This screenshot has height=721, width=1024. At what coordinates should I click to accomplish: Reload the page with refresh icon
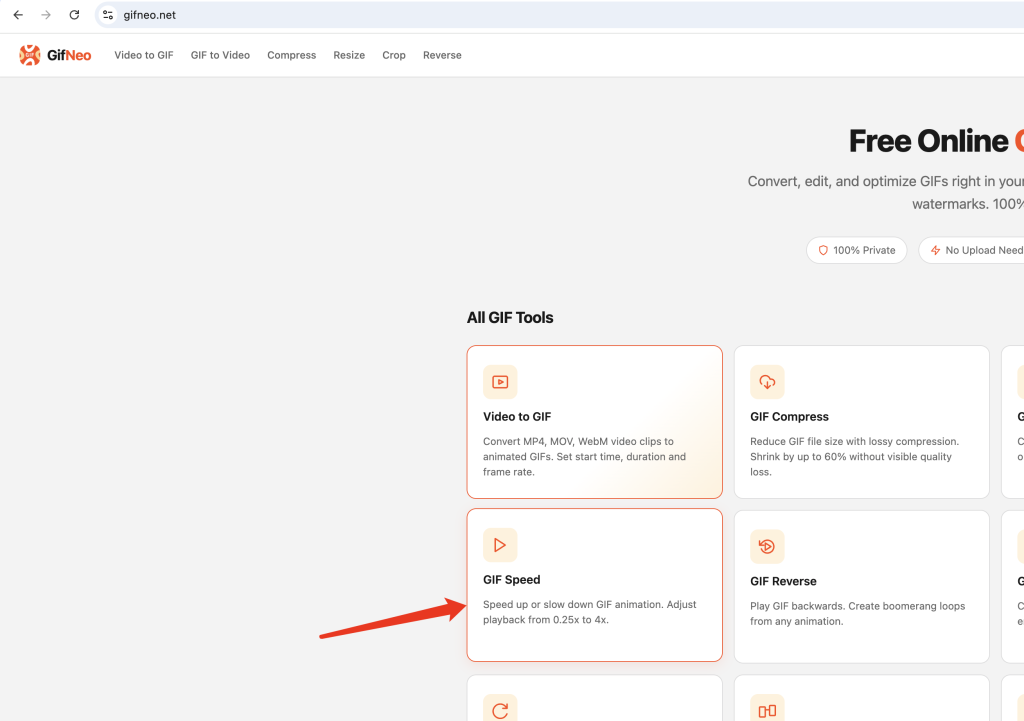click(x=74, y=14)
